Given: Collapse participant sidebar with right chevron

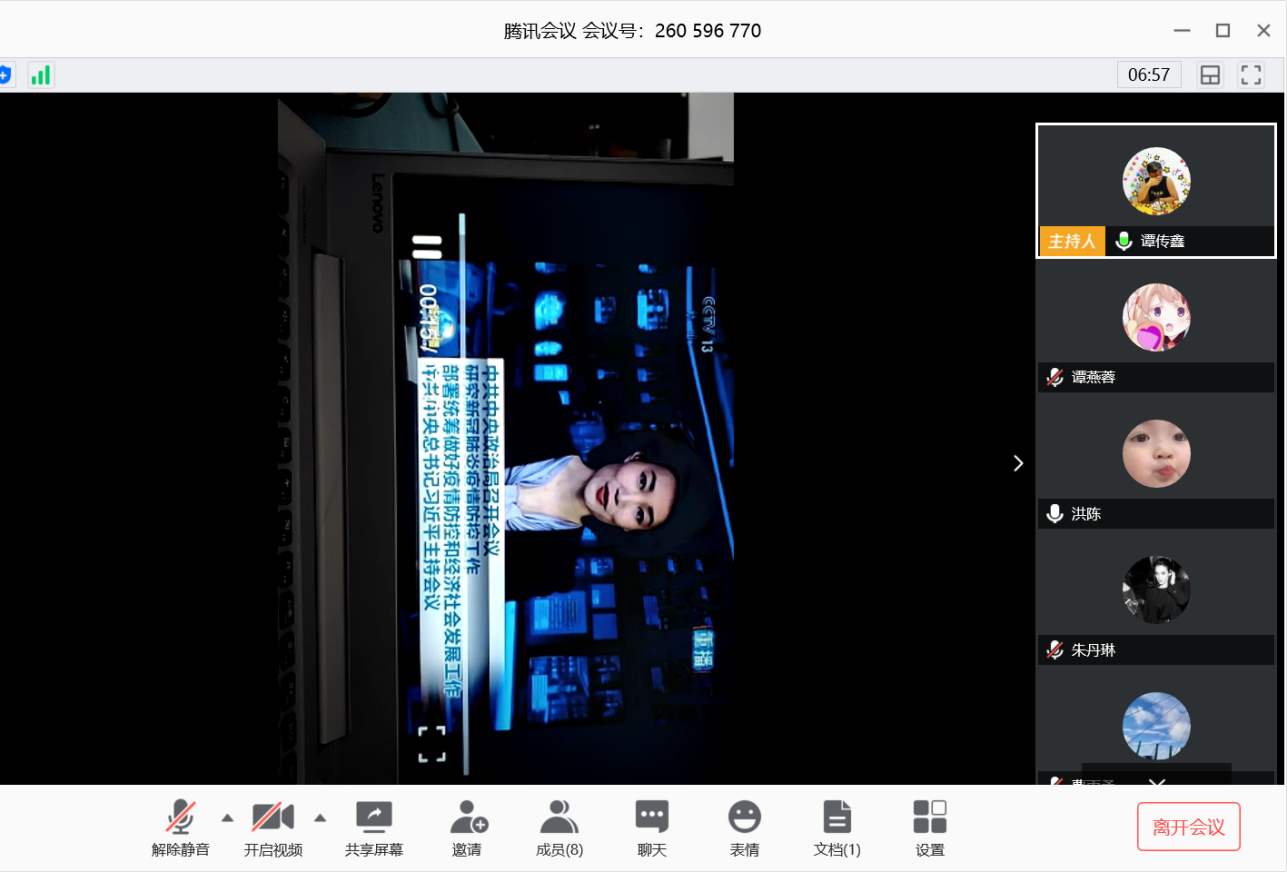Looking at the screenshot, I should coord(1018,463).
